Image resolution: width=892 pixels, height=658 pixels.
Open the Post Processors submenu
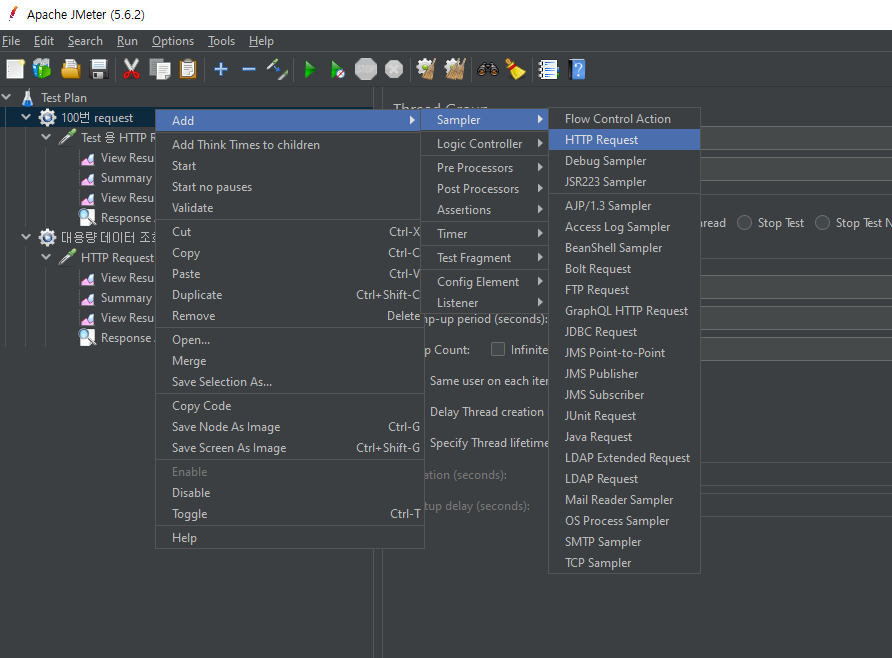coord(484,189)
